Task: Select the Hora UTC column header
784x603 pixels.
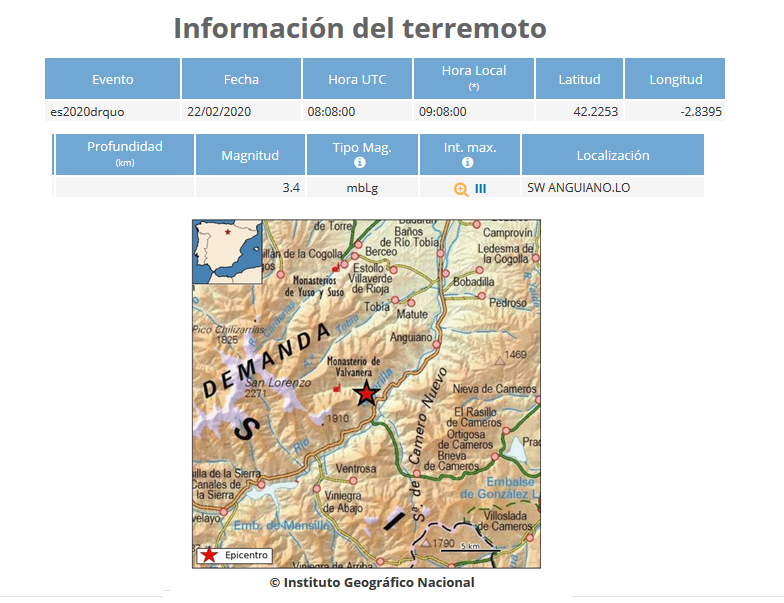Action: coord(357,79)
